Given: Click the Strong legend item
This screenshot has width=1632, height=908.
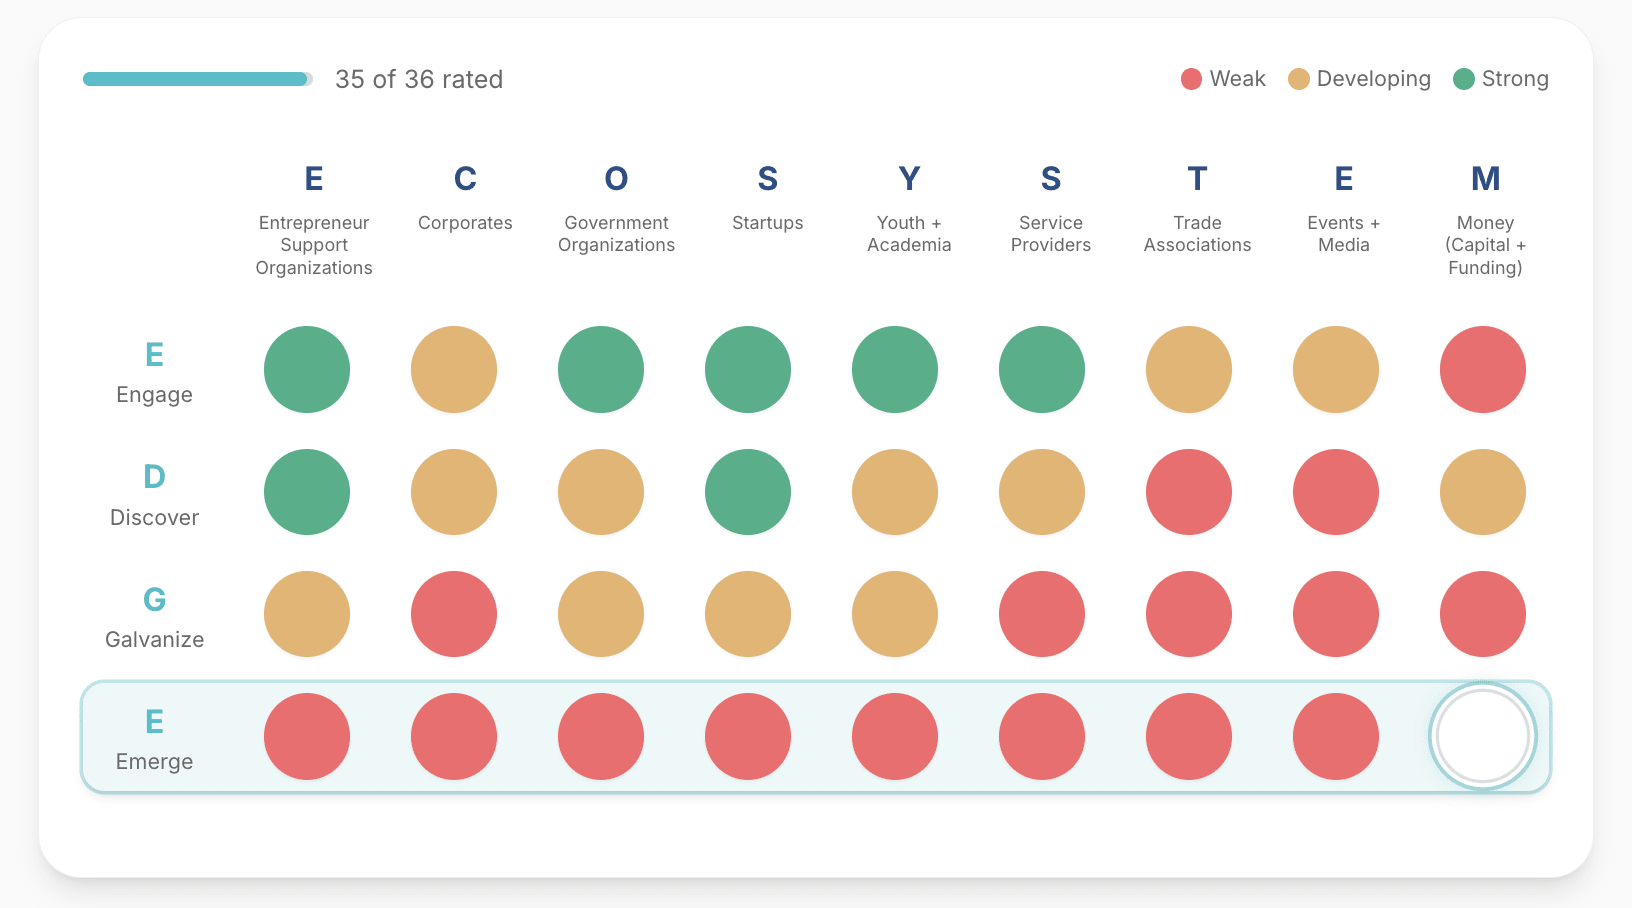Looking at the screenshot, I should tap(1501, 79).
